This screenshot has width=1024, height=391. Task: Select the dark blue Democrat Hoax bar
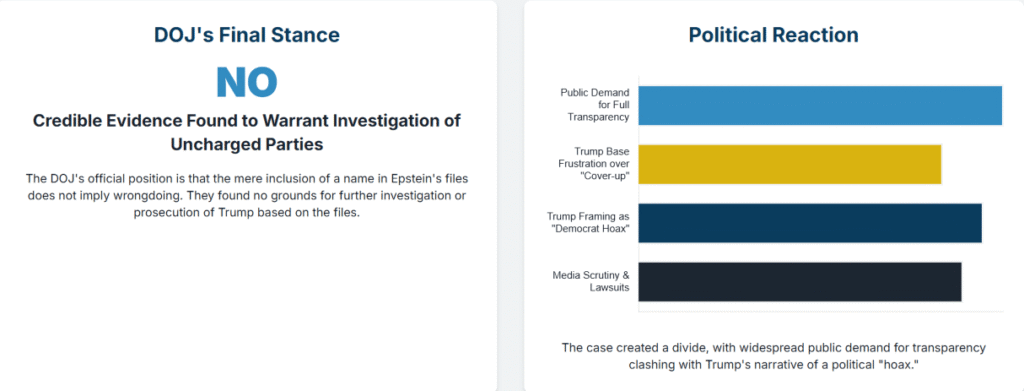point(810,223)
